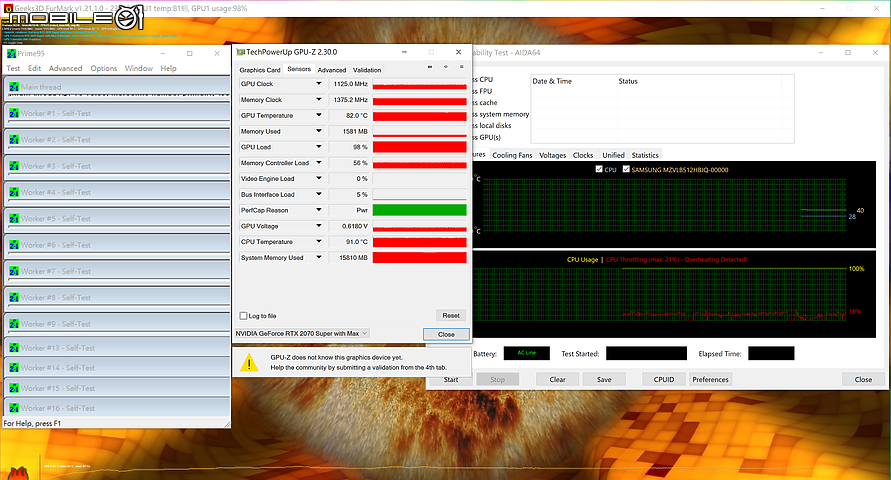Click the GPU-Z title bar app icon

(x=240, y=52)
